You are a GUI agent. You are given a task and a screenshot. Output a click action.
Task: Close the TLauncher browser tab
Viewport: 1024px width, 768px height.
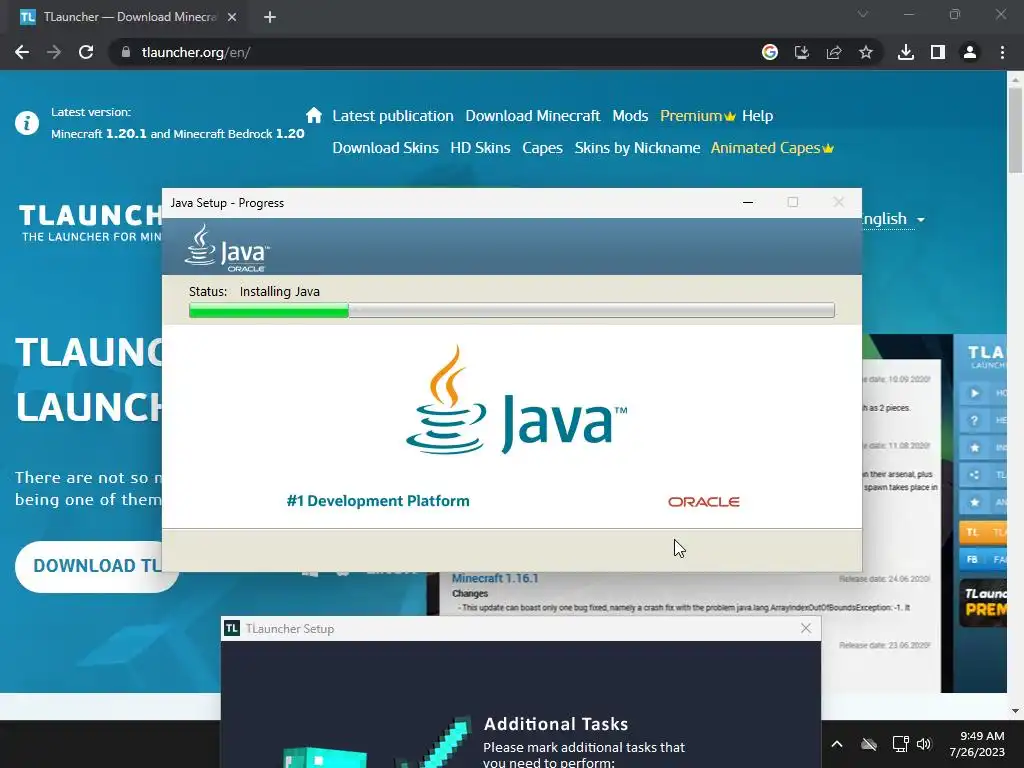click(x=232, y=17)
